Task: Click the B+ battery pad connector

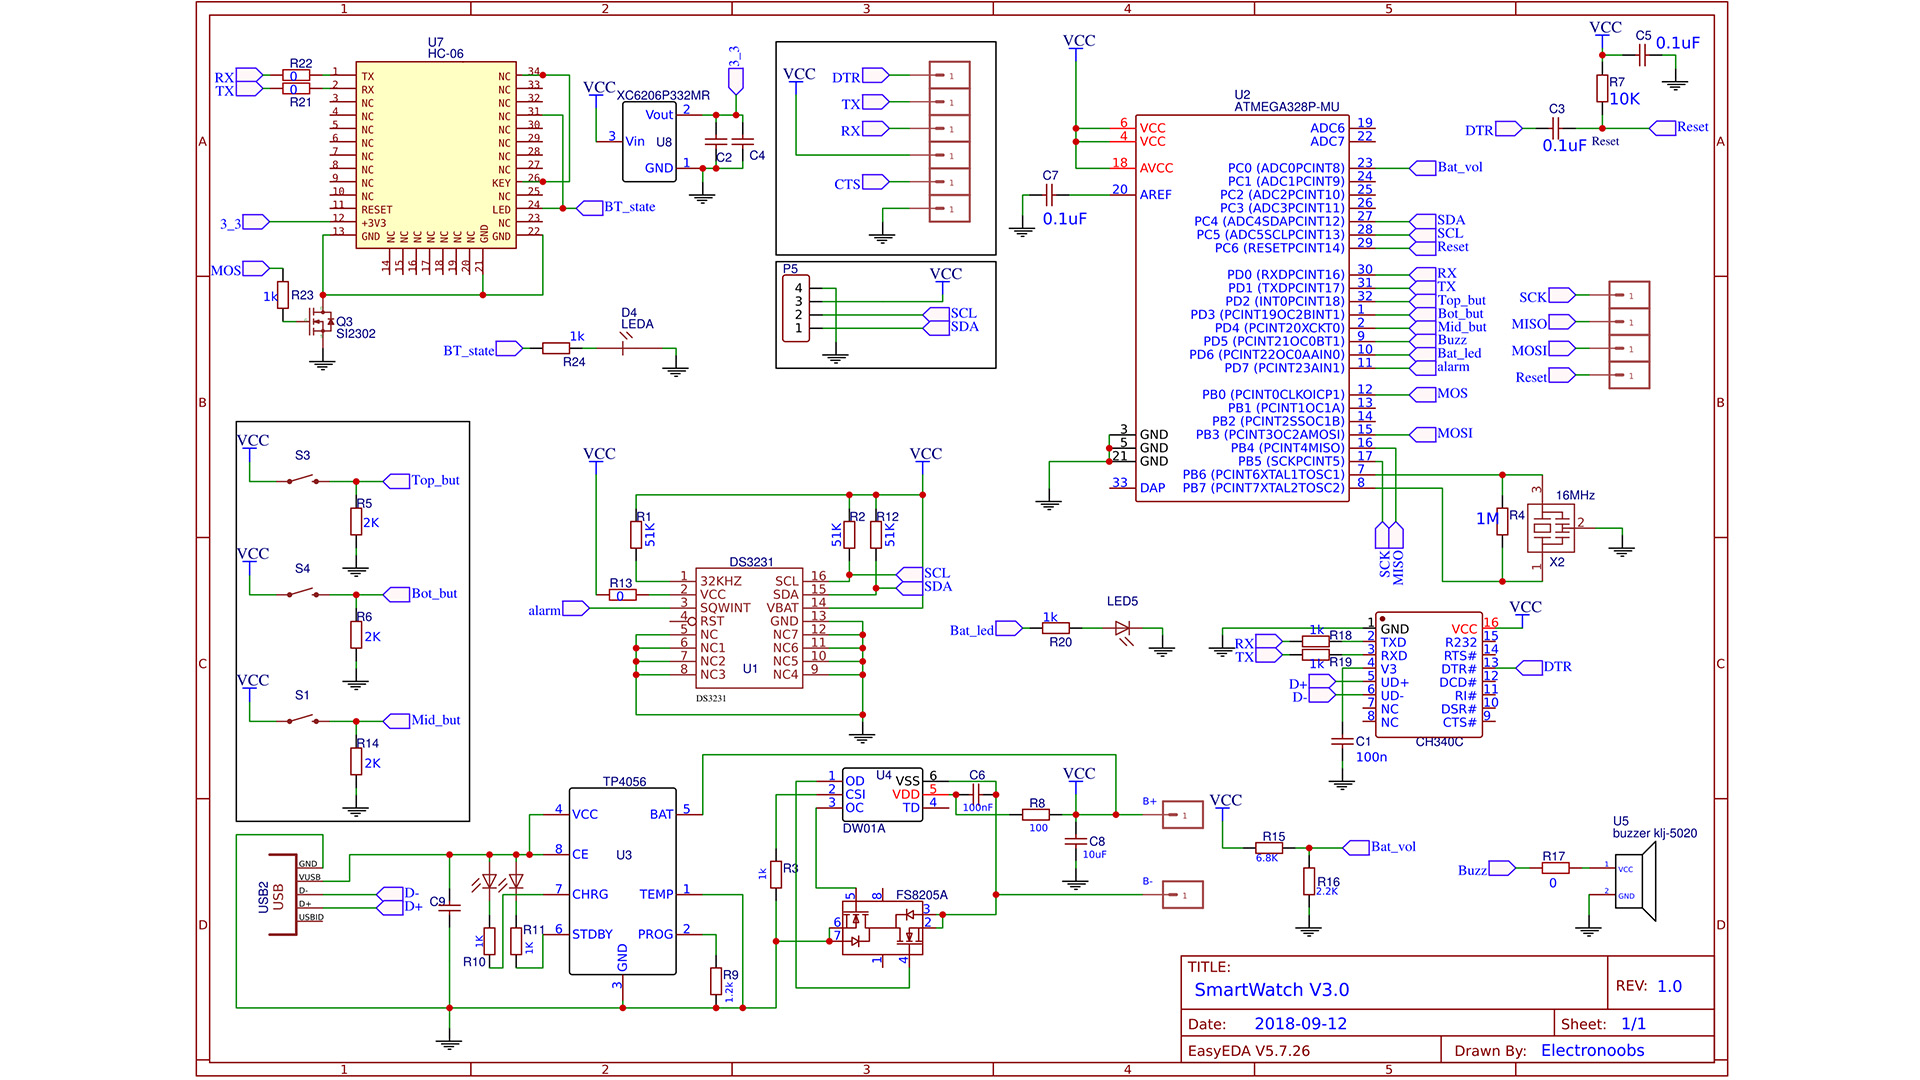Action: (x=1183, y=815)
